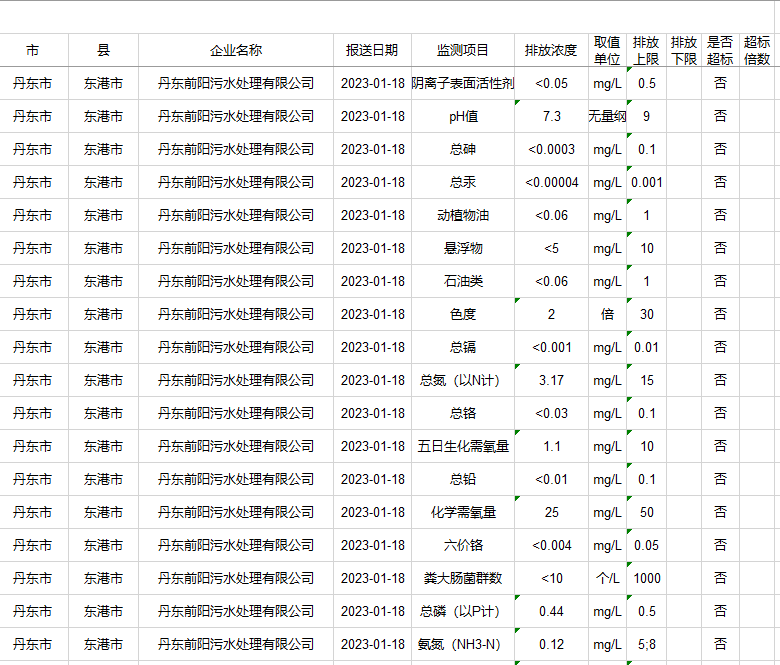
Task: Select the upper limit 1000 cell
Action: coord(647,578)
